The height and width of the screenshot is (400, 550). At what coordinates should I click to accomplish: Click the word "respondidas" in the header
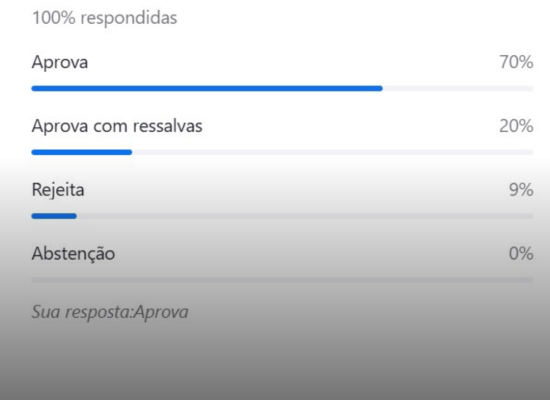129,18
